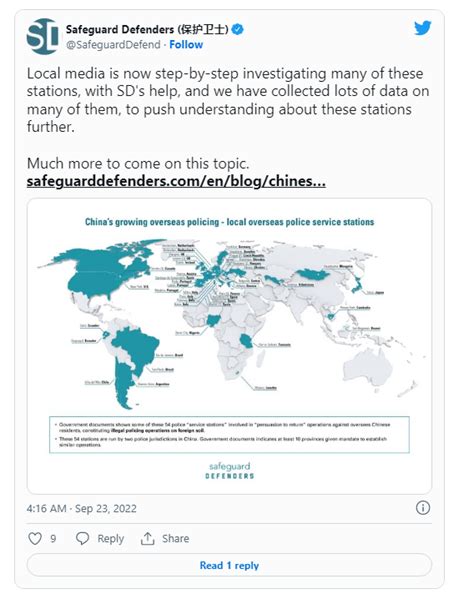Viewport: 474px width, 594px height.
Task: Click the share upload arrow icon
Action: tap(147, 538)
